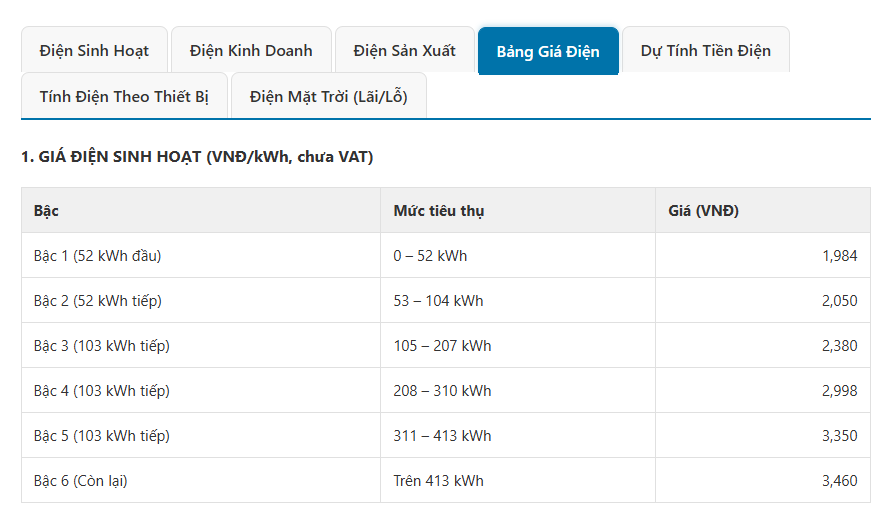The height and width of the screenshot is (518, 891).
Task: Select the Trên 413 kWh cell
Action: pyautogui.click(x=438, y=481)
